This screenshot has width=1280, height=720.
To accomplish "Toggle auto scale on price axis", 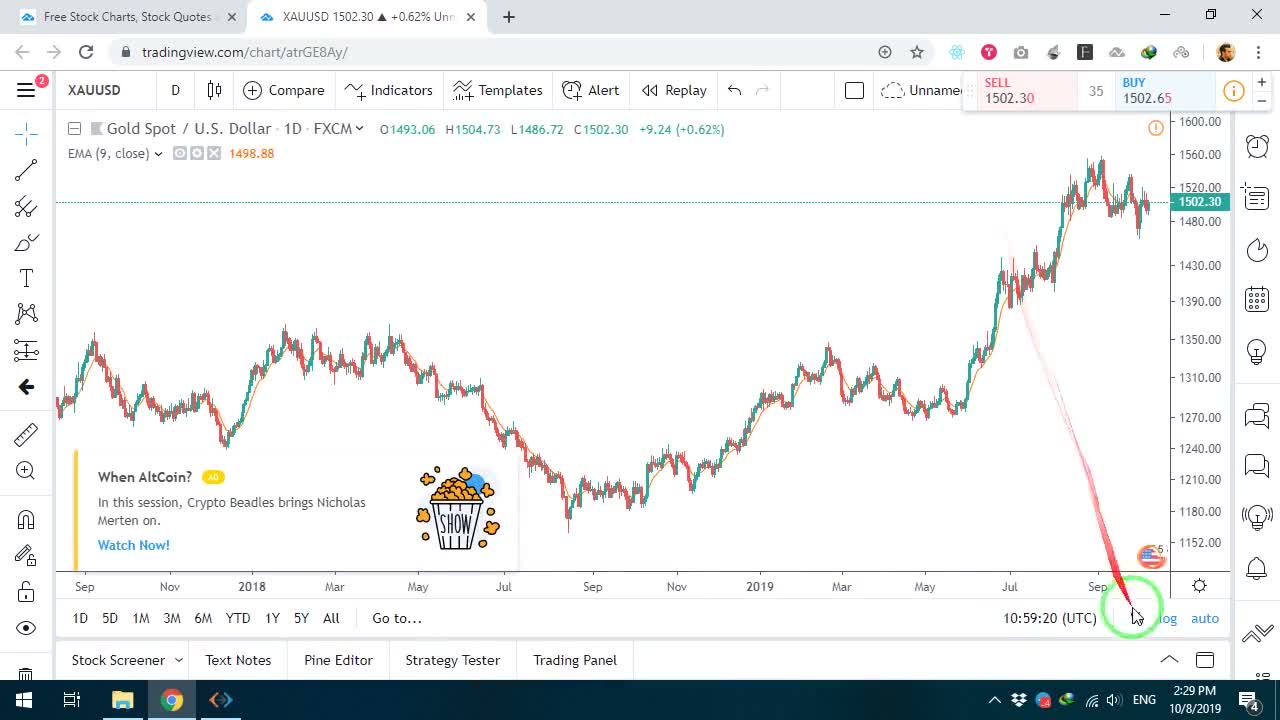I will click(x=1205, y=618).
